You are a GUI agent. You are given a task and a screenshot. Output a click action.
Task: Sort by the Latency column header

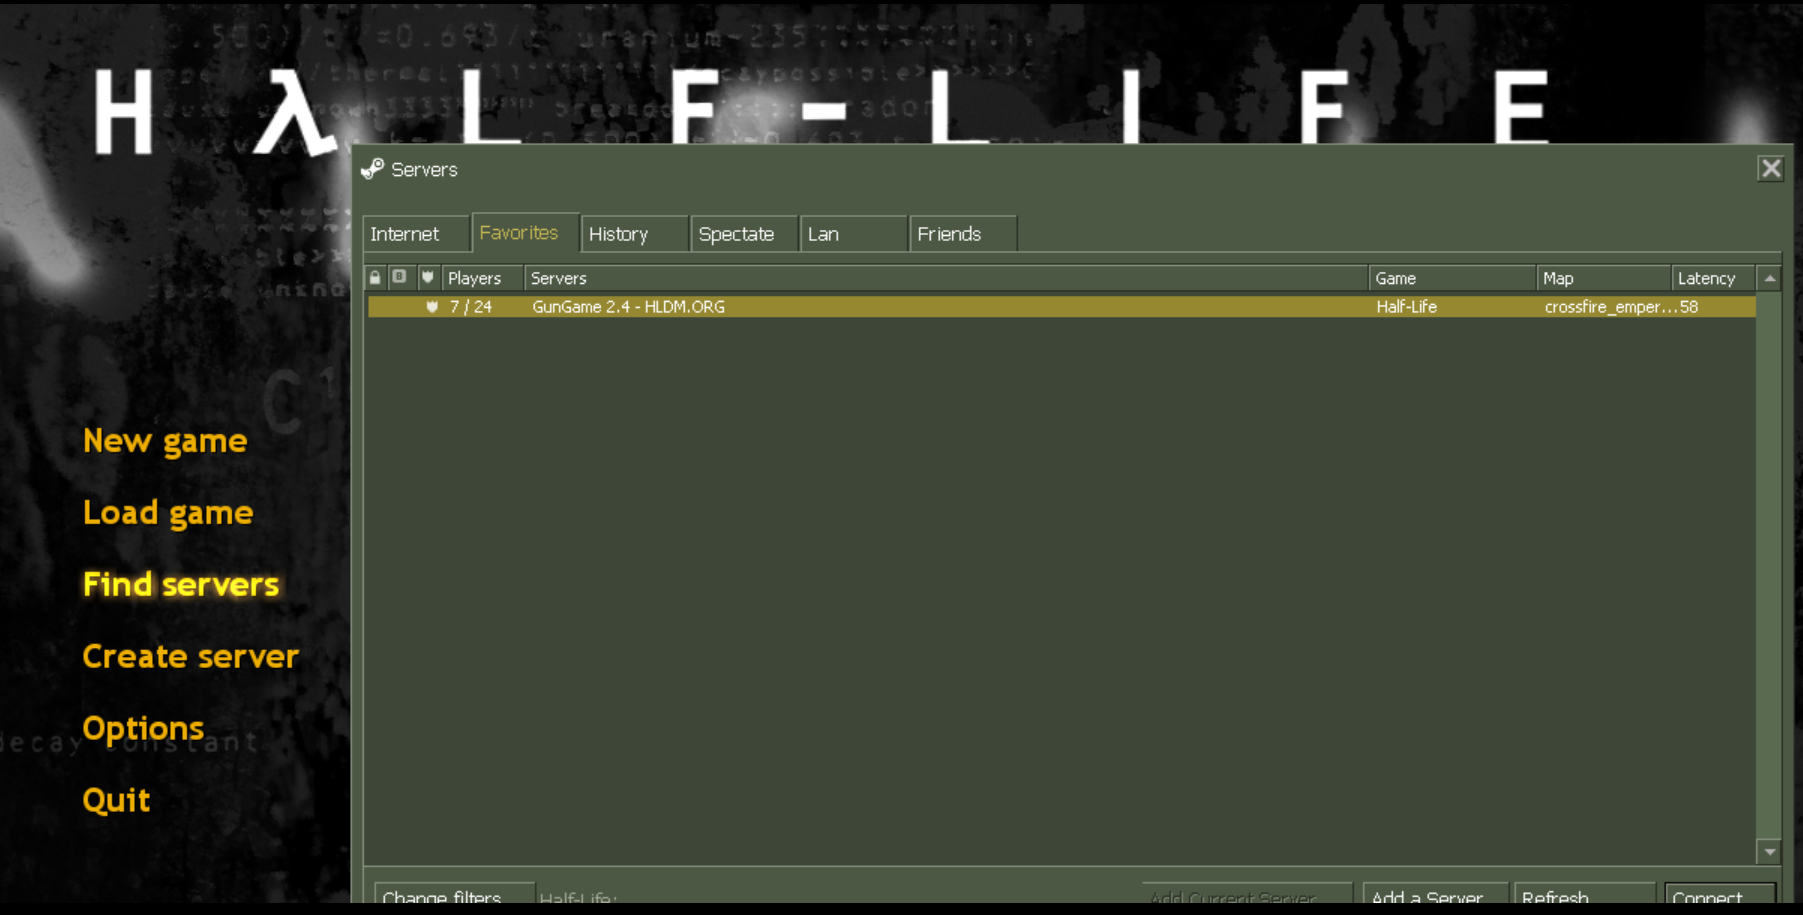tap(1714, 278)
